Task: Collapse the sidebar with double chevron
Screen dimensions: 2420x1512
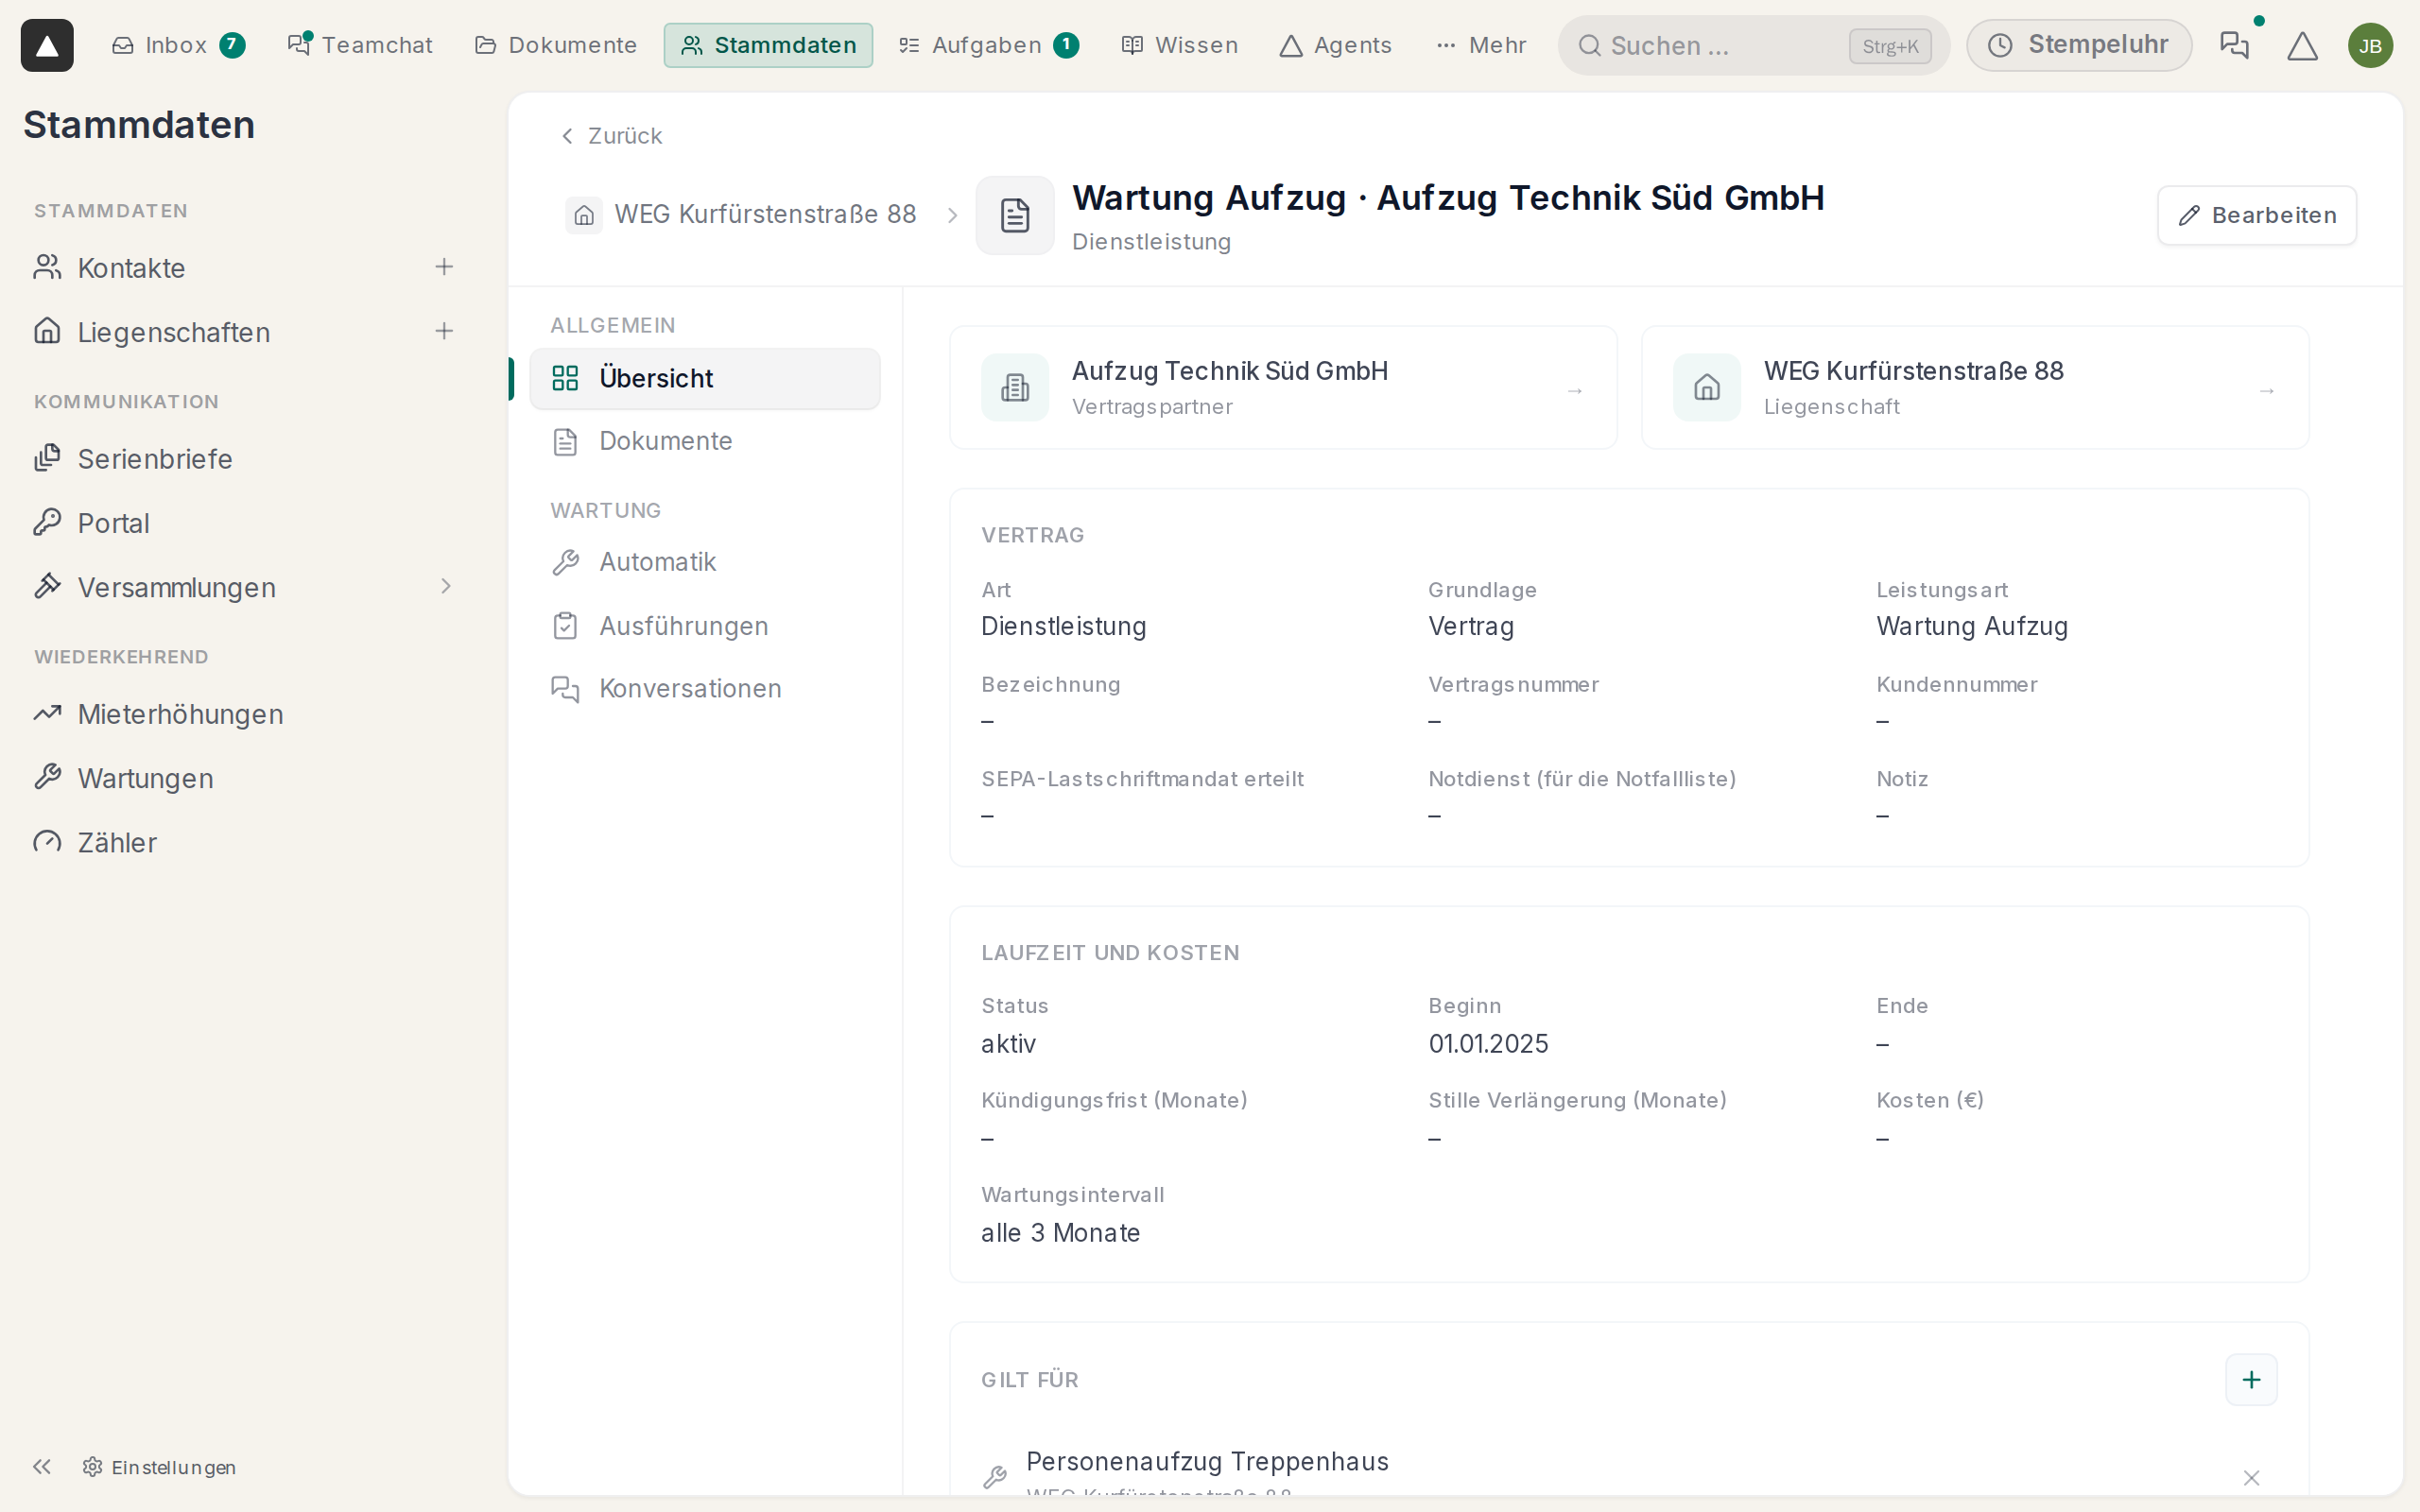Action: 42,1466
